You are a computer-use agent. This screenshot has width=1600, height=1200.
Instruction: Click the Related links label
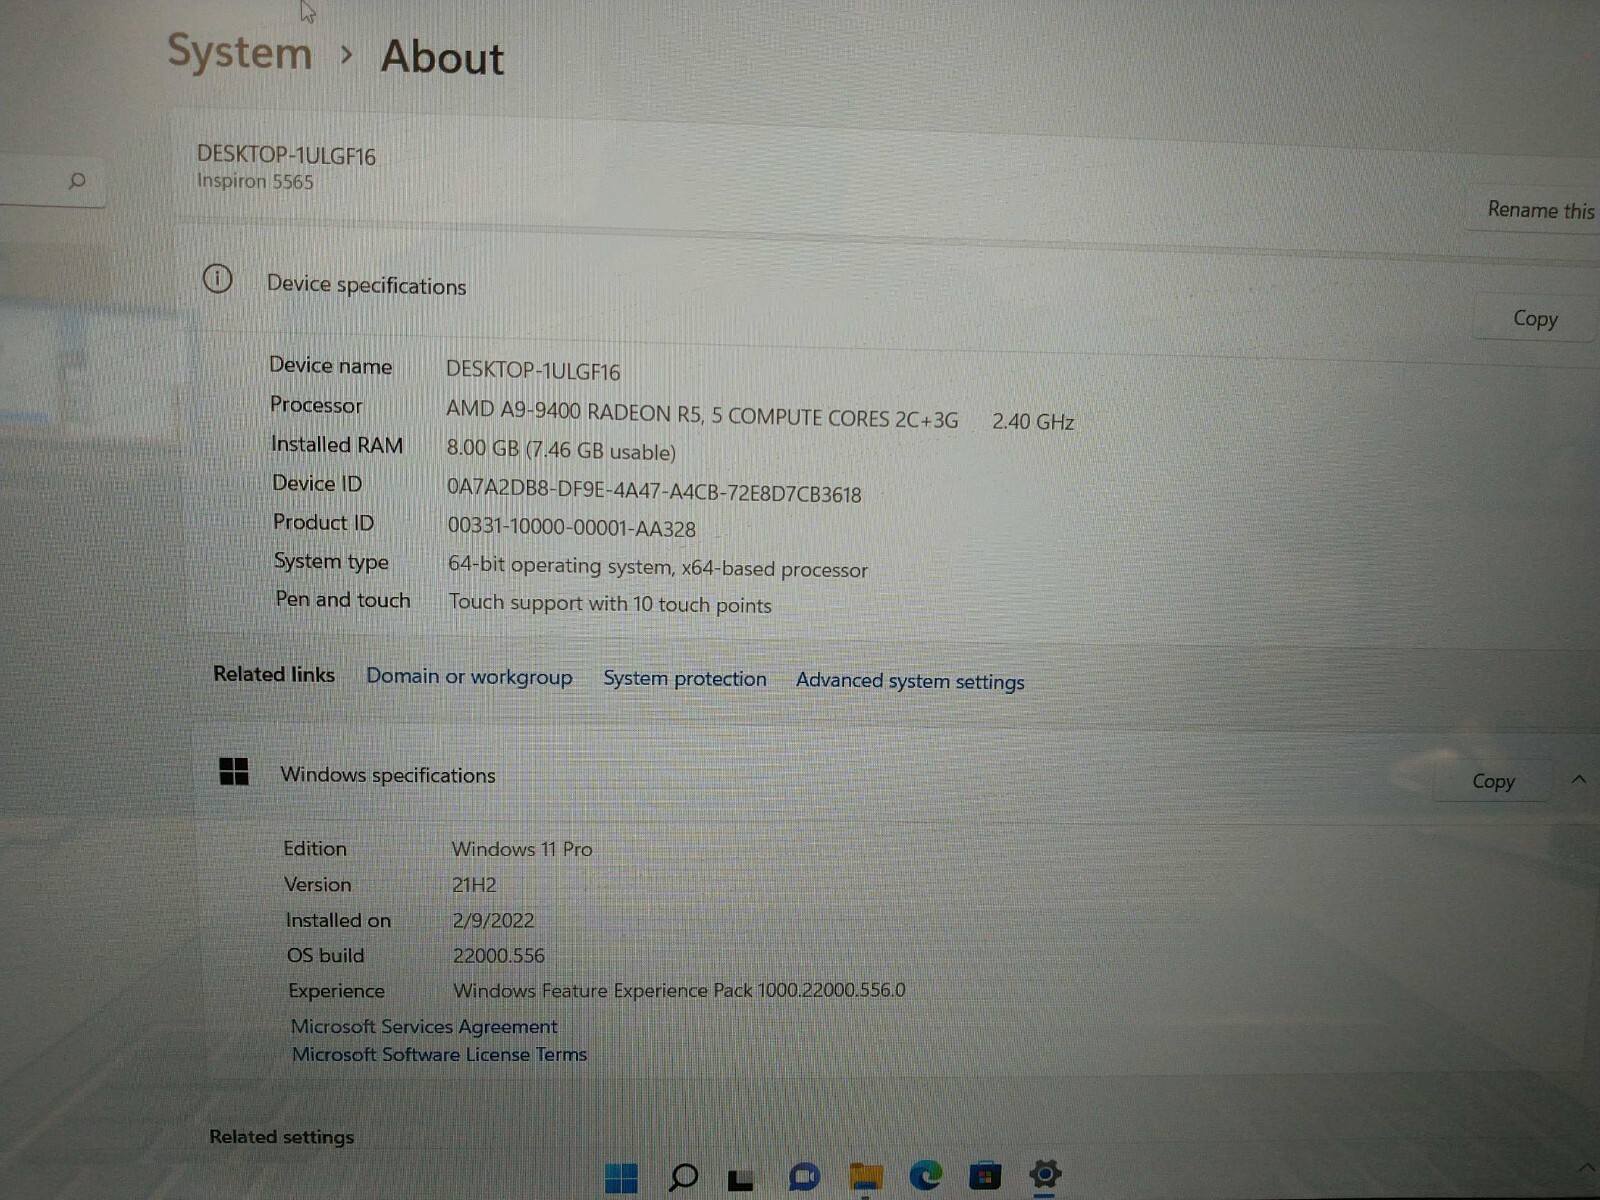tap(274, 674)
